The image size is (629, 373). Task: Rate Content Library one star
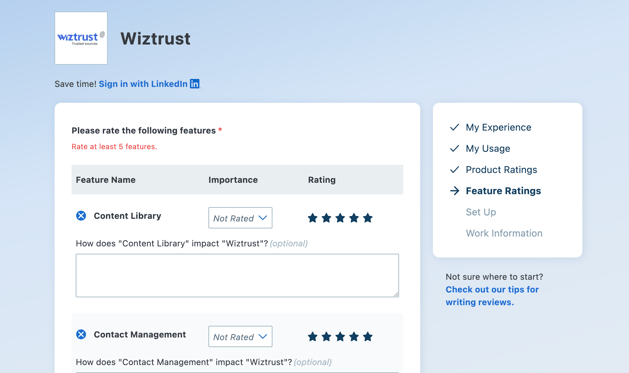point(312,218)
